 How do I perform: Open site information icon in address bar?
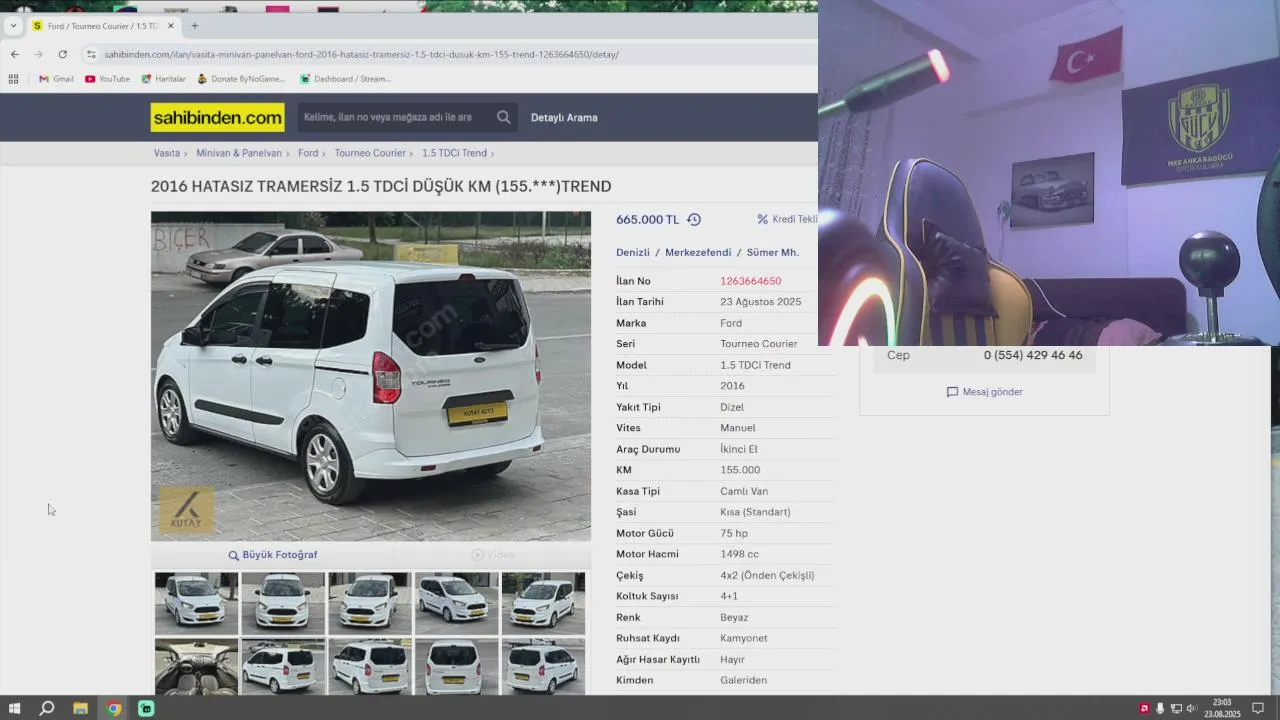click(x=91, y=54)
